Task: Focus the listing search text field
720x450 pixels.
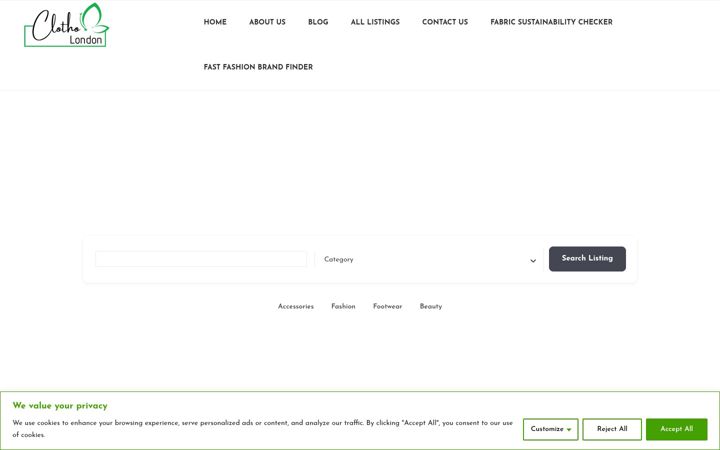Action: (201, 259)
